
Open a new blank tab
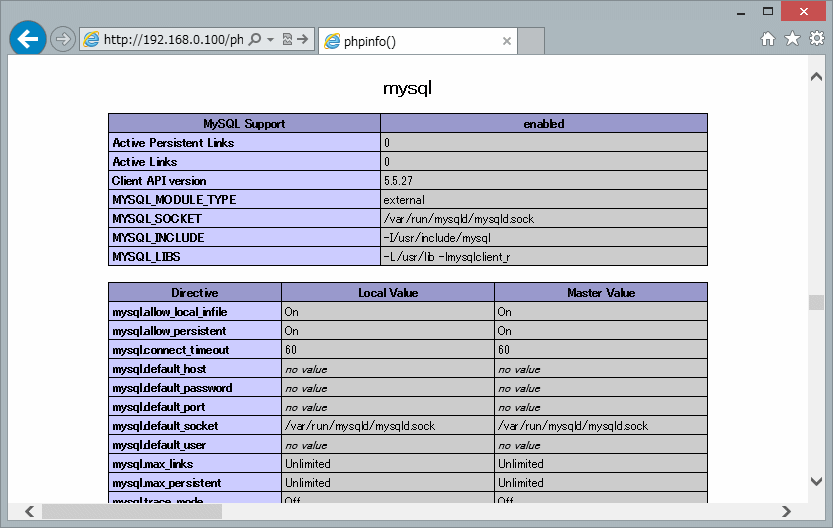point(531,41)
